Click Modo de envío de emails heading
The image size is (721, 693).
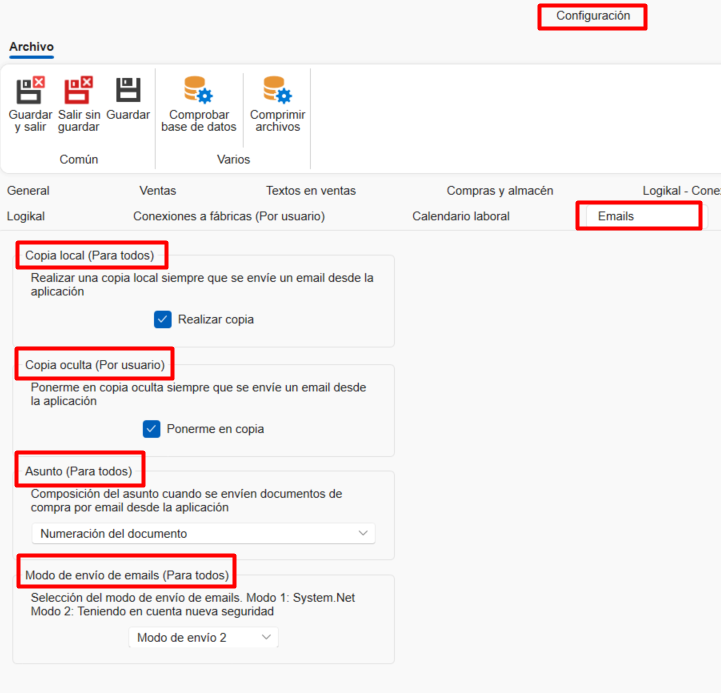(x=127, y=575)
